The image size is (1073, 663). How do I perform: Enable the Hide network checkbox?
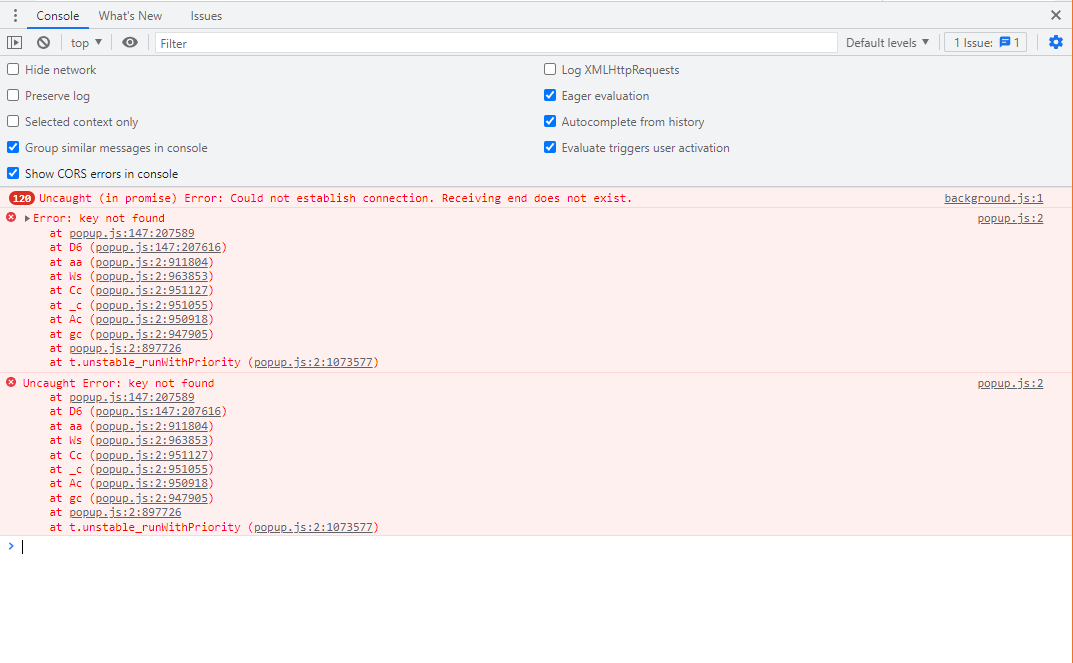tap(12, 69)
